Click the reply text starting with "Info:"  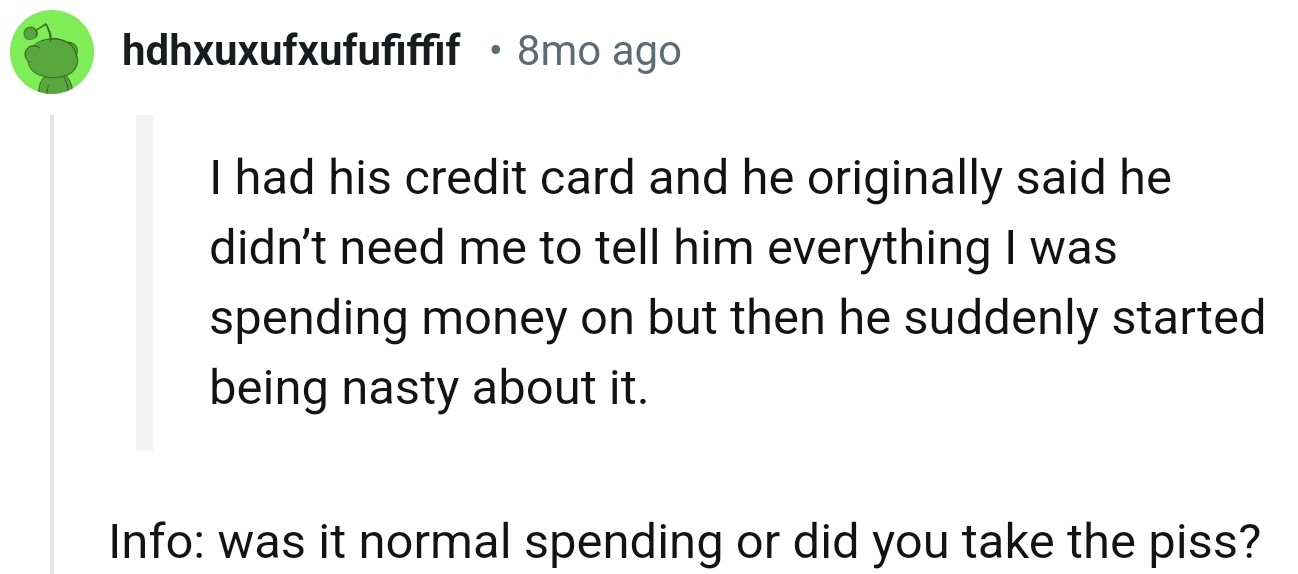[x=683, y=541]
